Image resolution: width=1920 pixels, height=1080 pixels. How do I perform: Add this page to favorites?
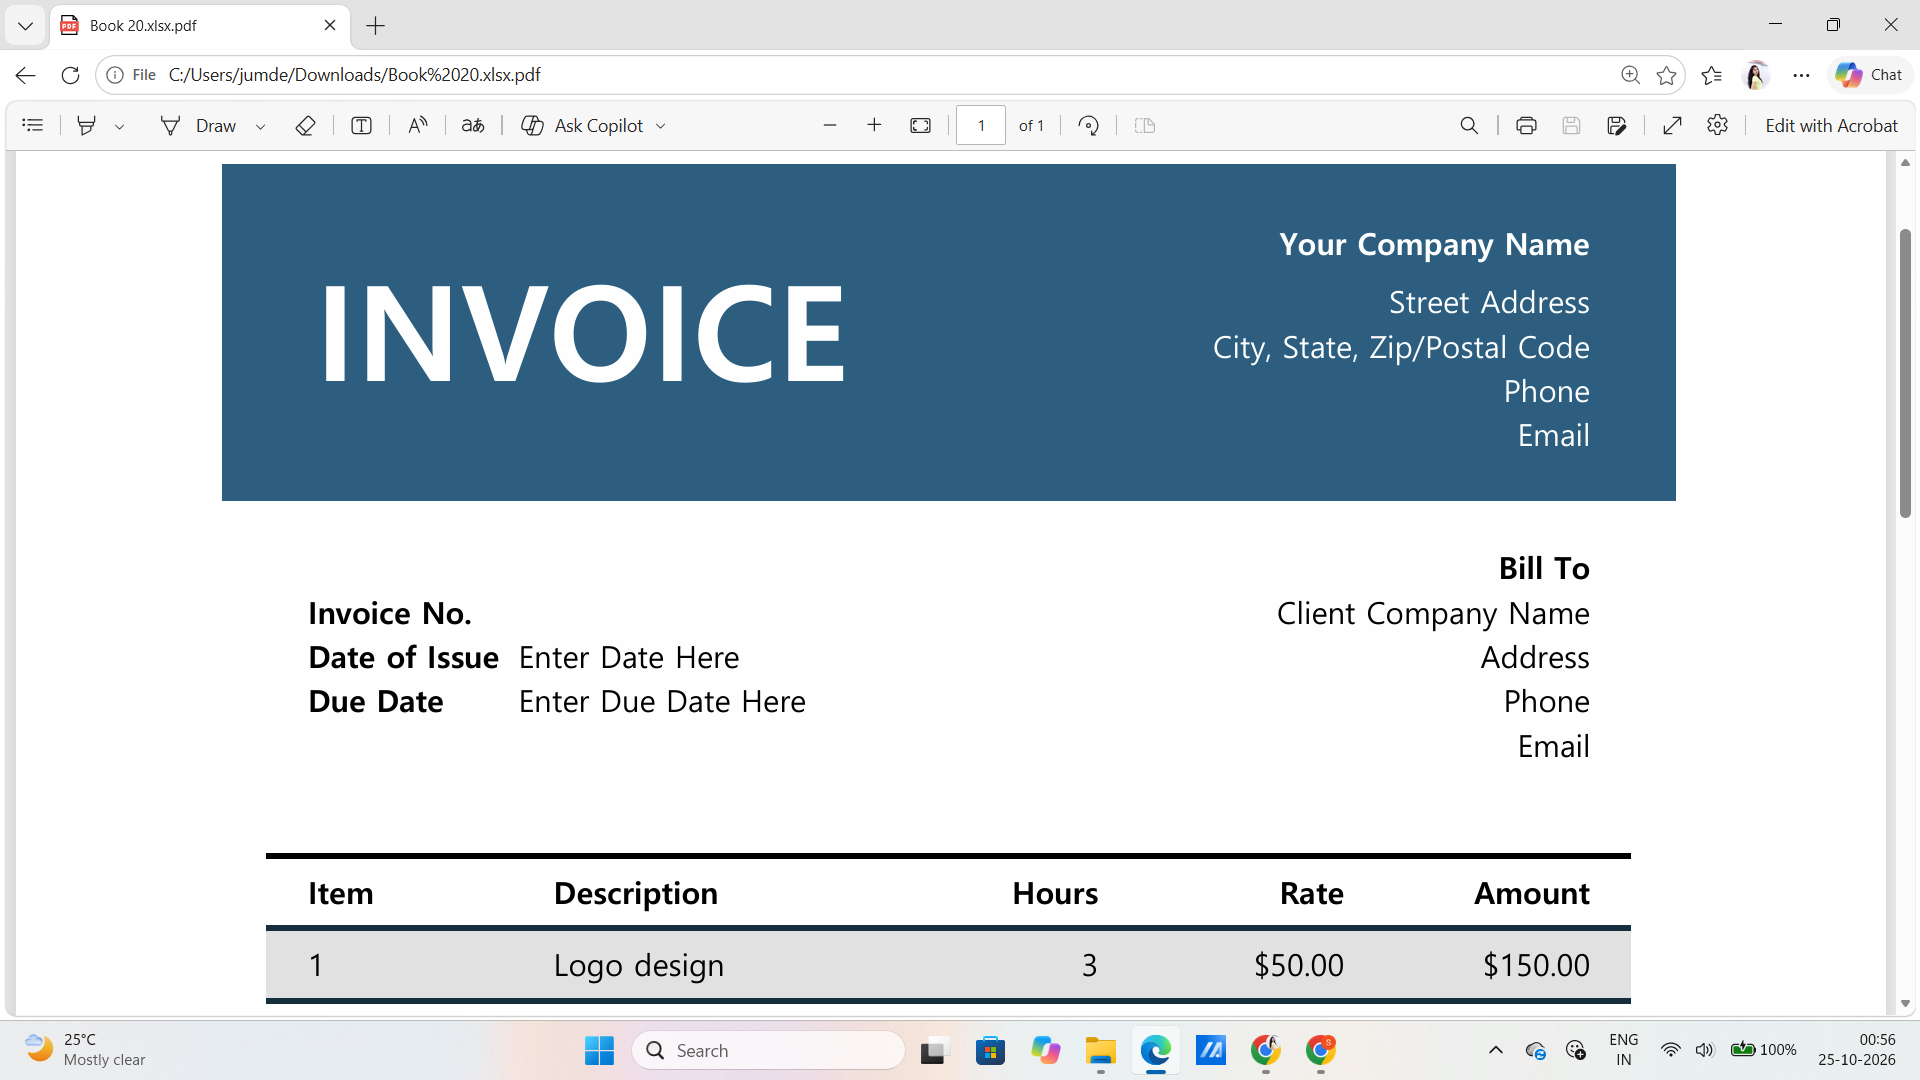1666,75
